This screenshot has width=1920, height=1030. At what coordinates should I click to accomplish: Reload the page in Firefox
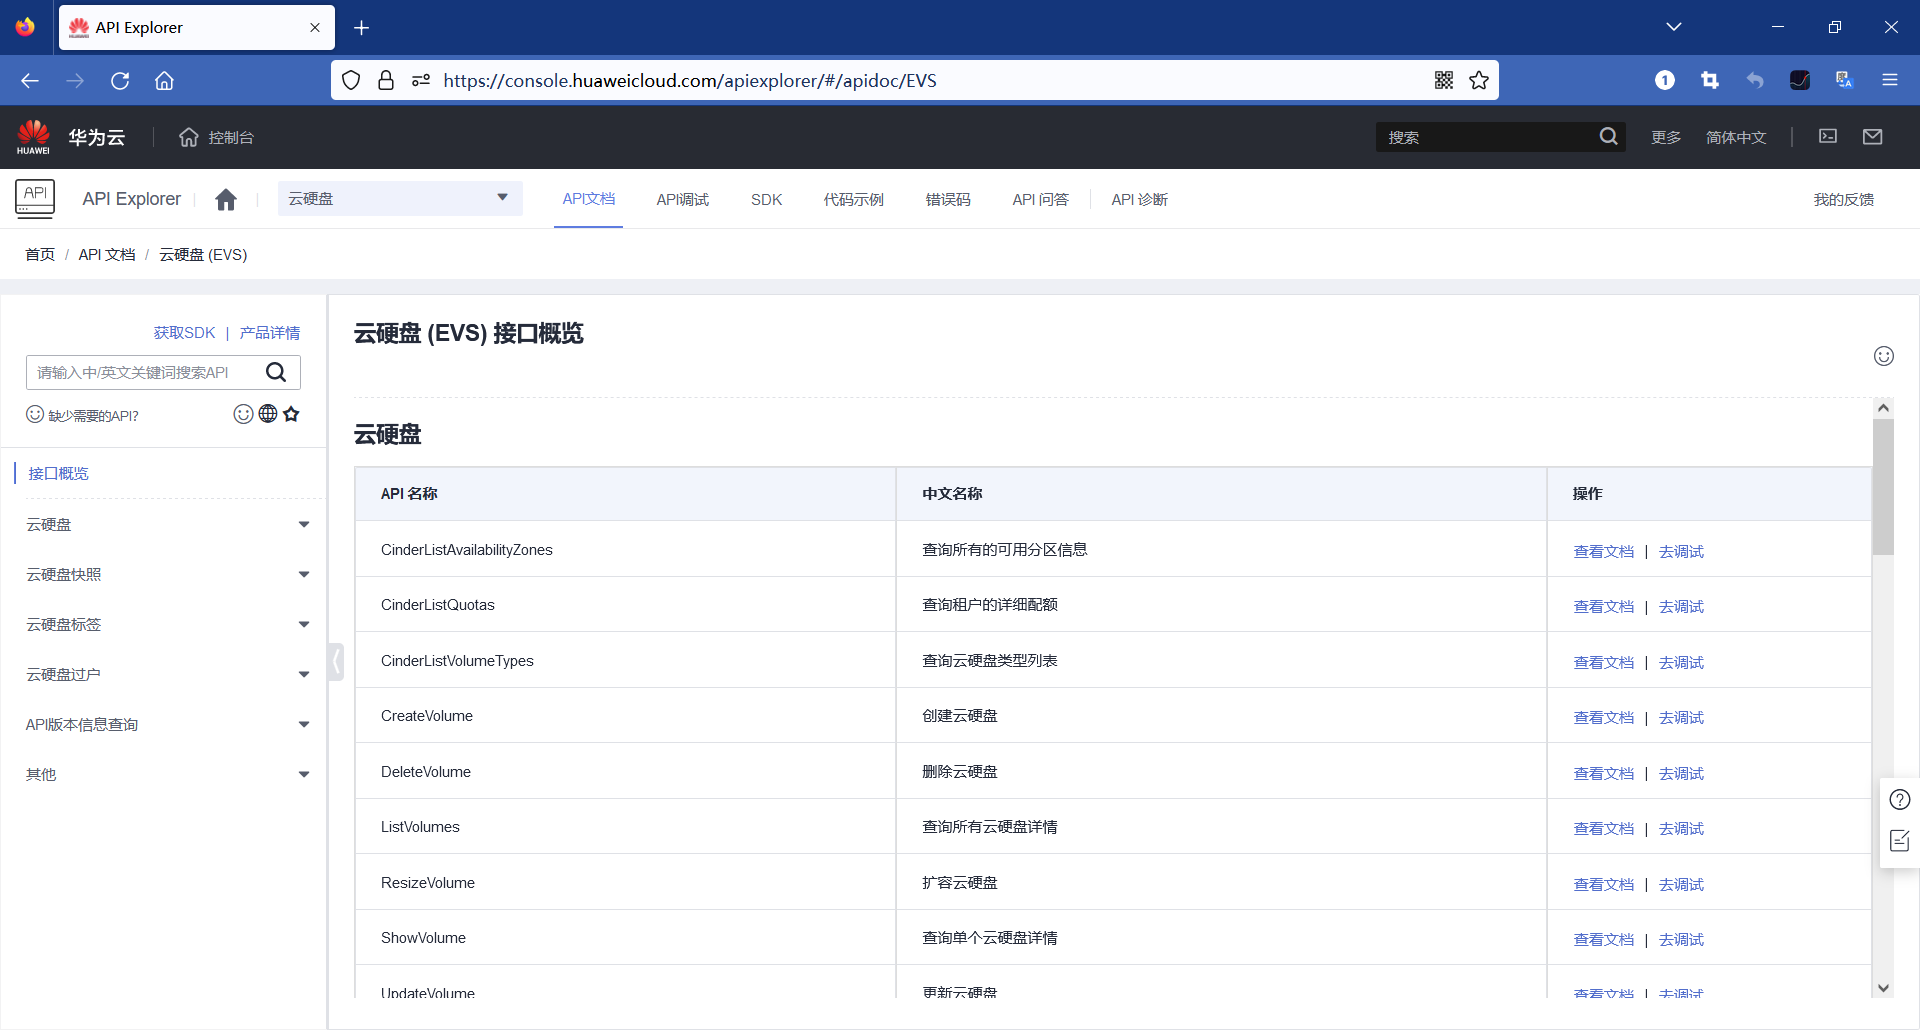click(120, 80)
